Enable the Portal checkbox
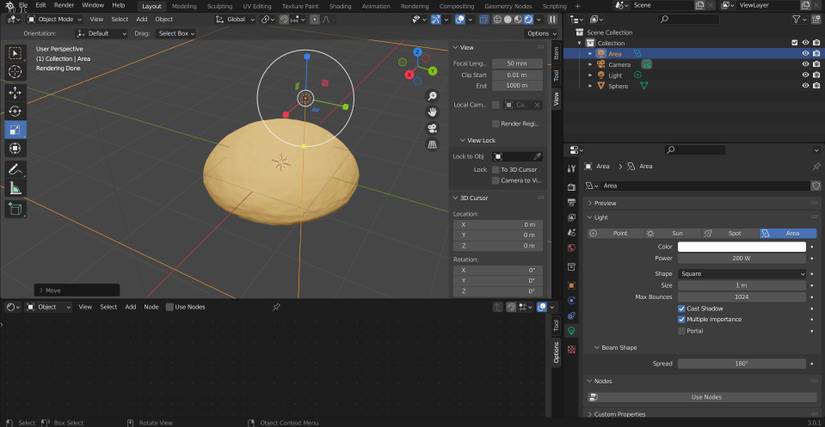The image size is (825, 427). pyautogui.click(x=682, y=331)
